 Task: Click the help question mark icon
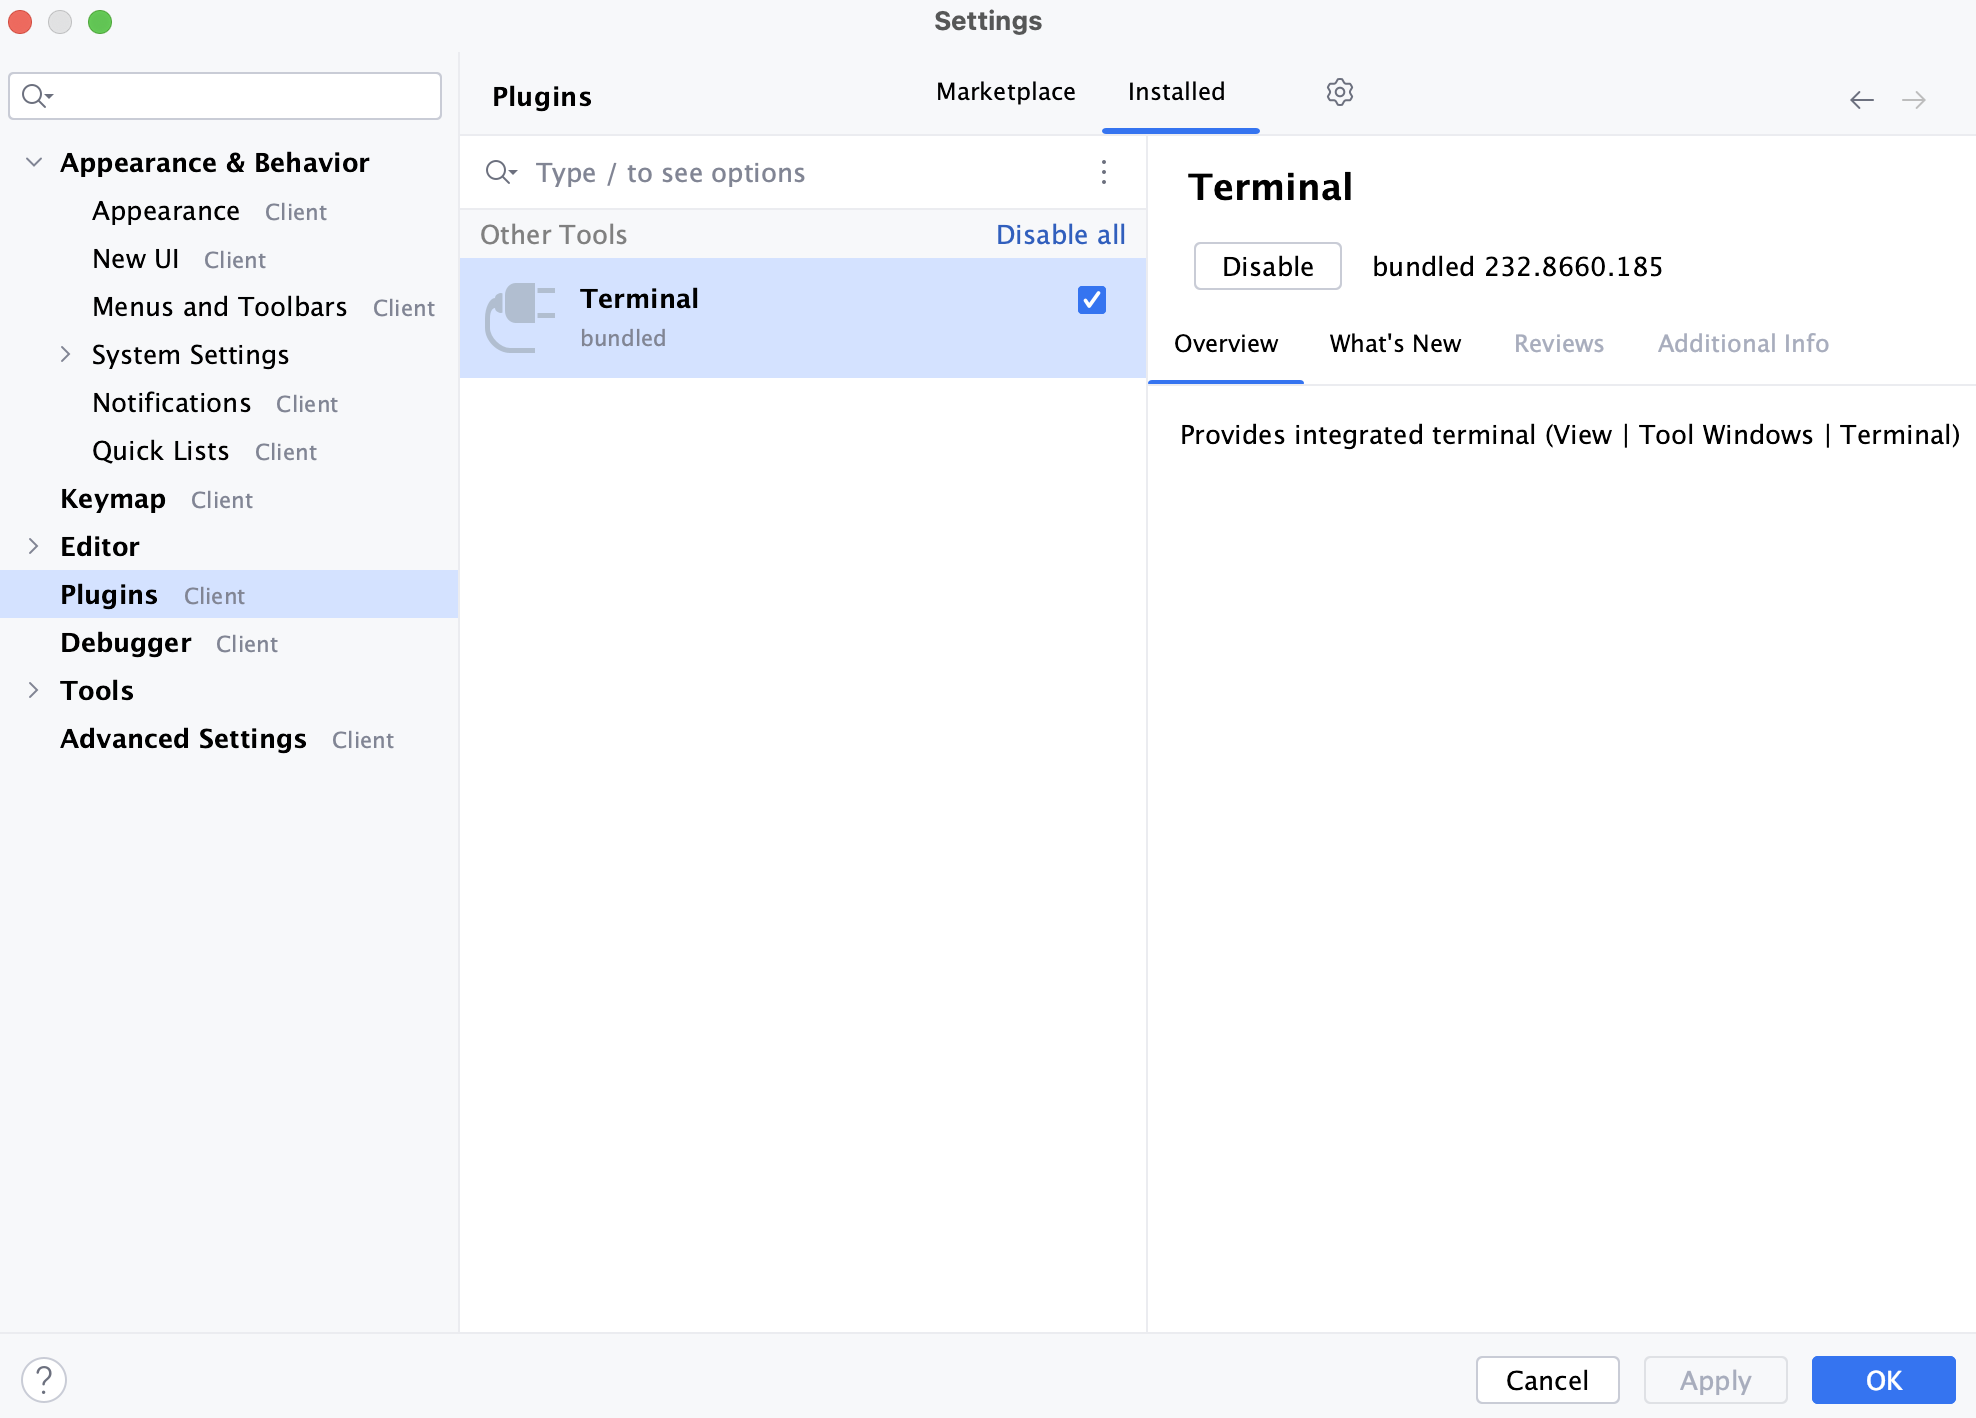pyautogui.click(x=44, y=1379)
